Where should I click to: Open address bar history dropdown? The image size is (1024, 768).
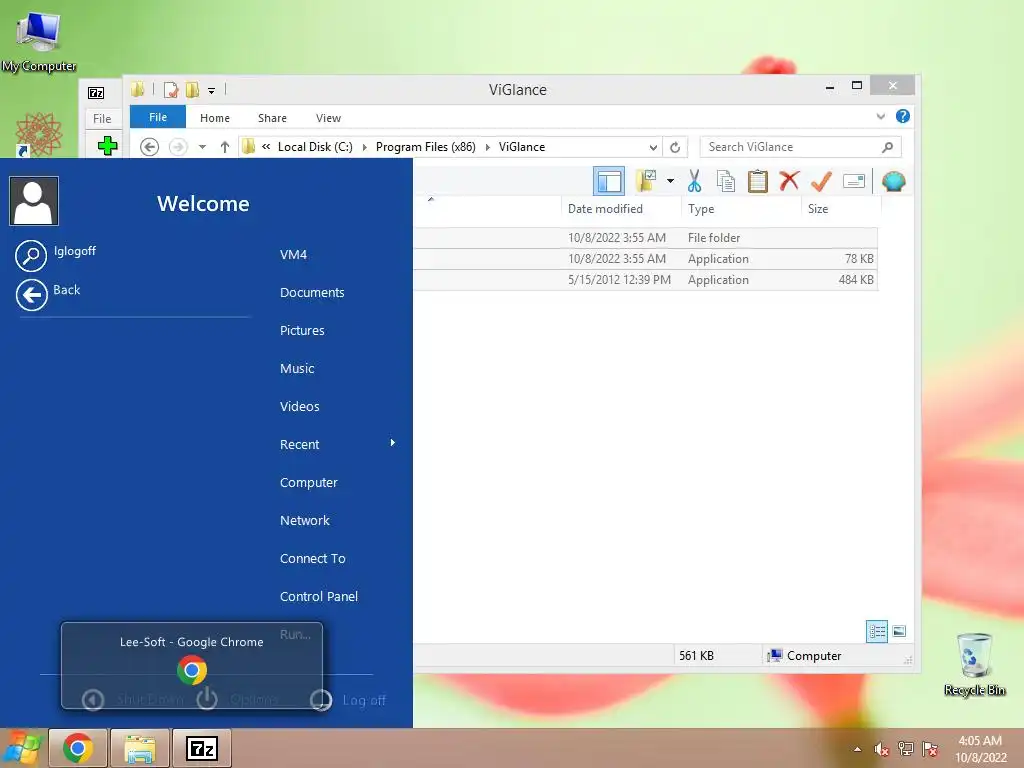653,147
